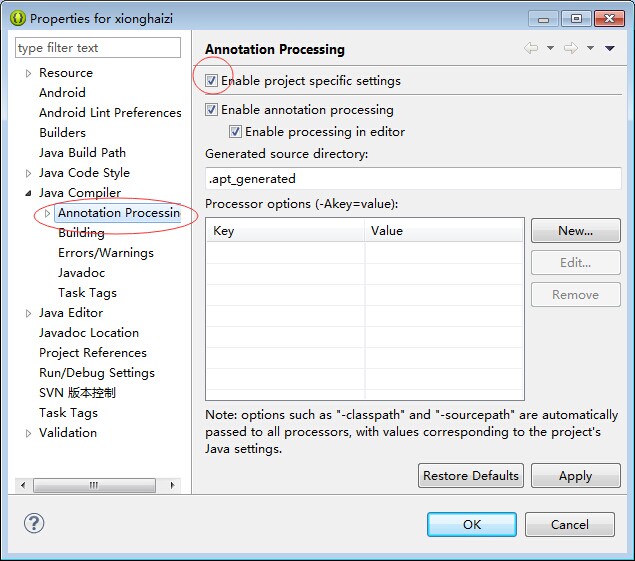Focus the type filter text field
Image resolution: width=635 pixels, height=561 pixels.
tap(98, 48)
